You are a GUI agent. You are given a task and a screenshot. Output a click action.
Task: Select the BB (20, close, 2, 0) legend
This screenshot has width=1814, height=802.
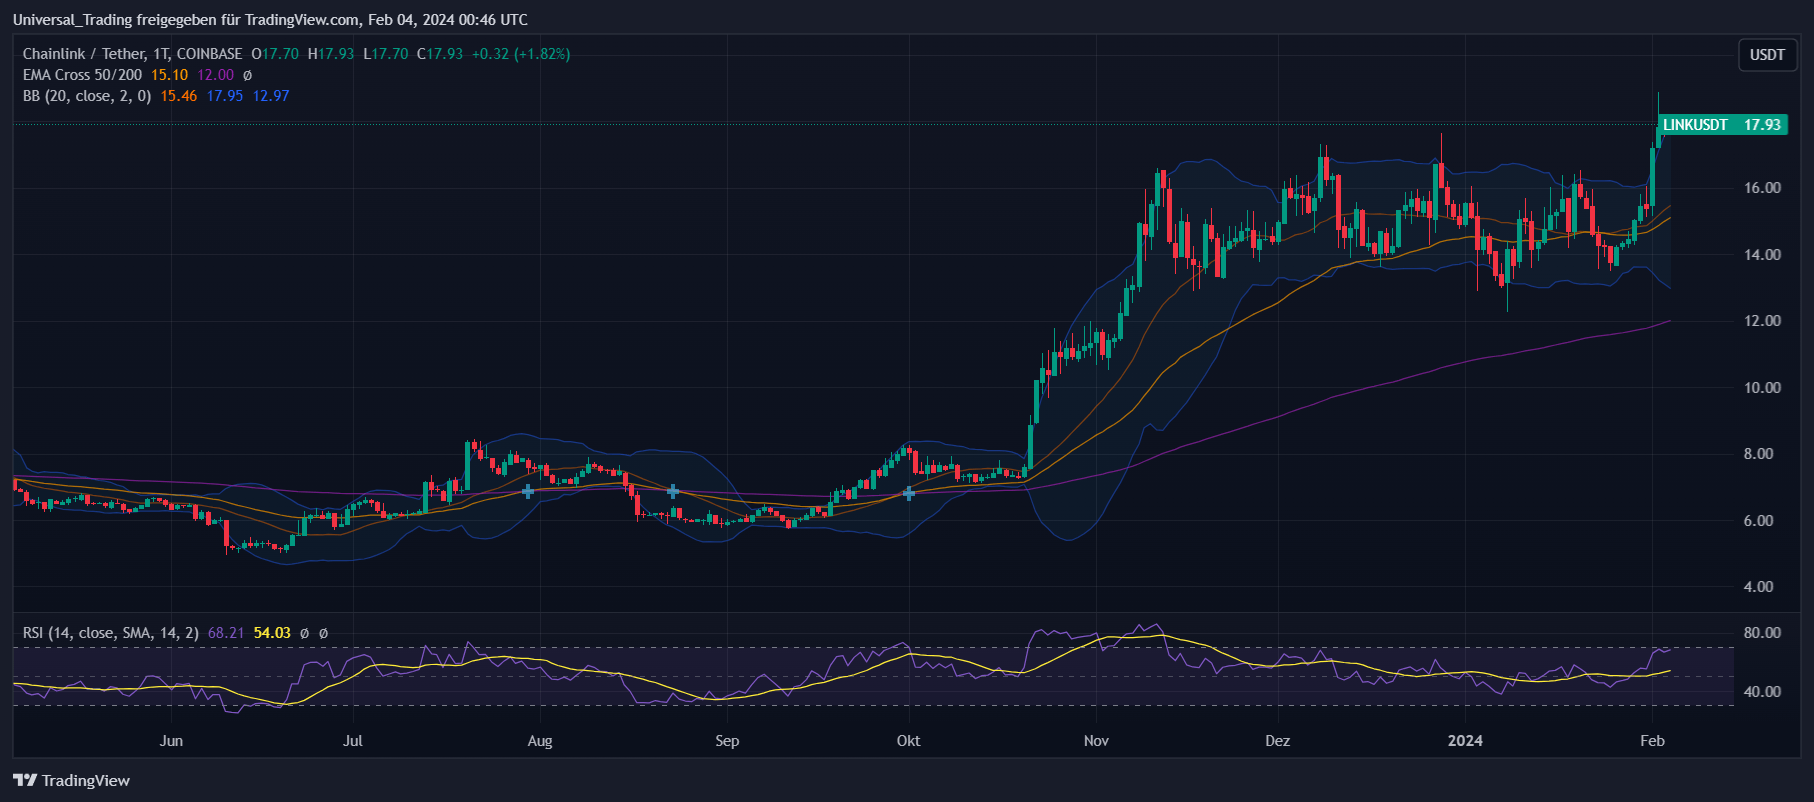[x=87, y=96]
